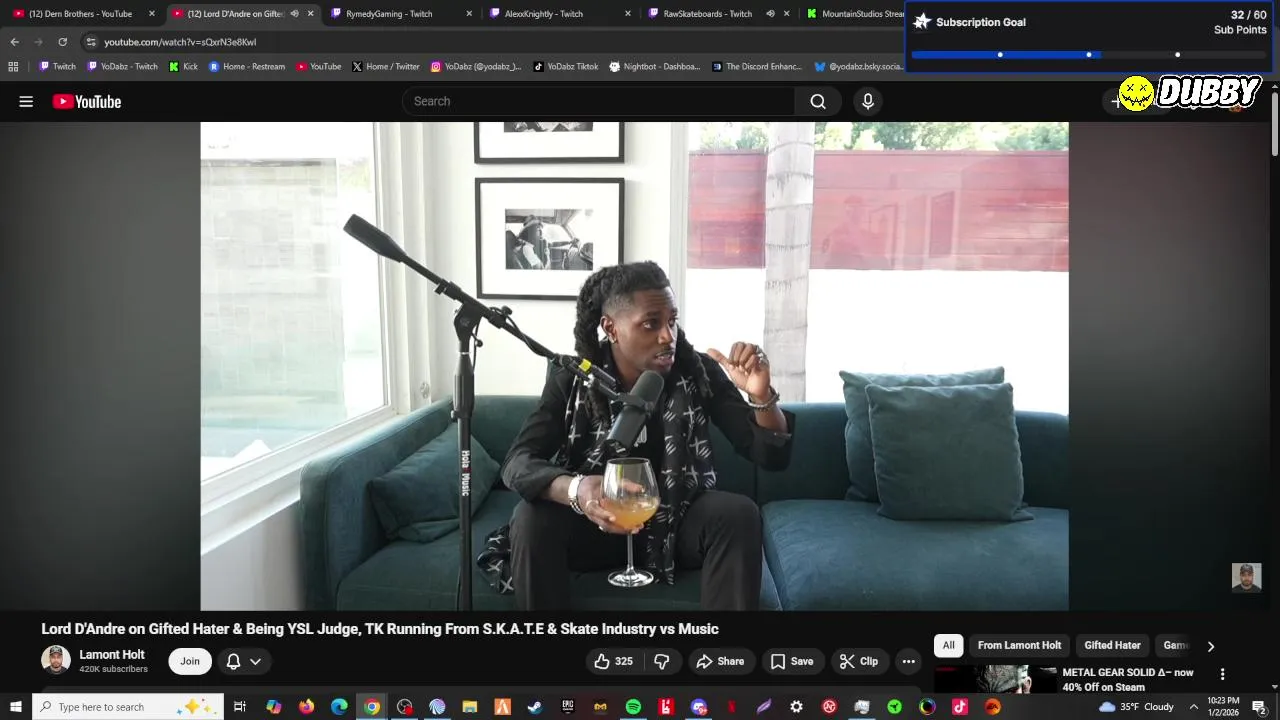
Task: Close the RymedyGaming Twitch tab
Action: pos(469,14)
